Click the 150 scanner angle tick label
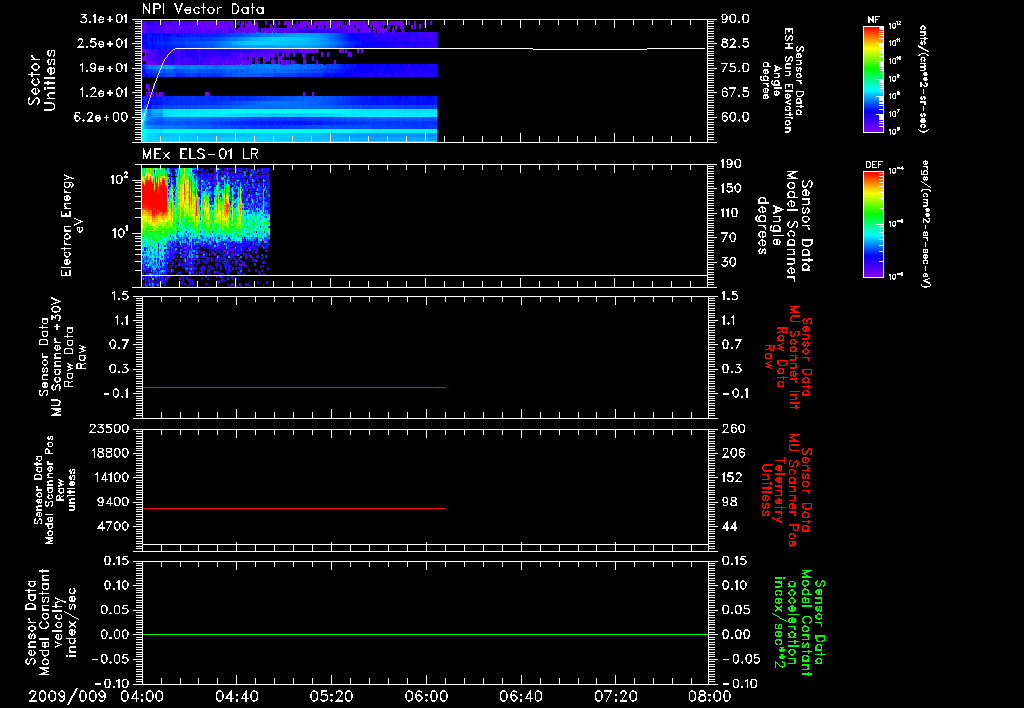 tap(731, 188)
